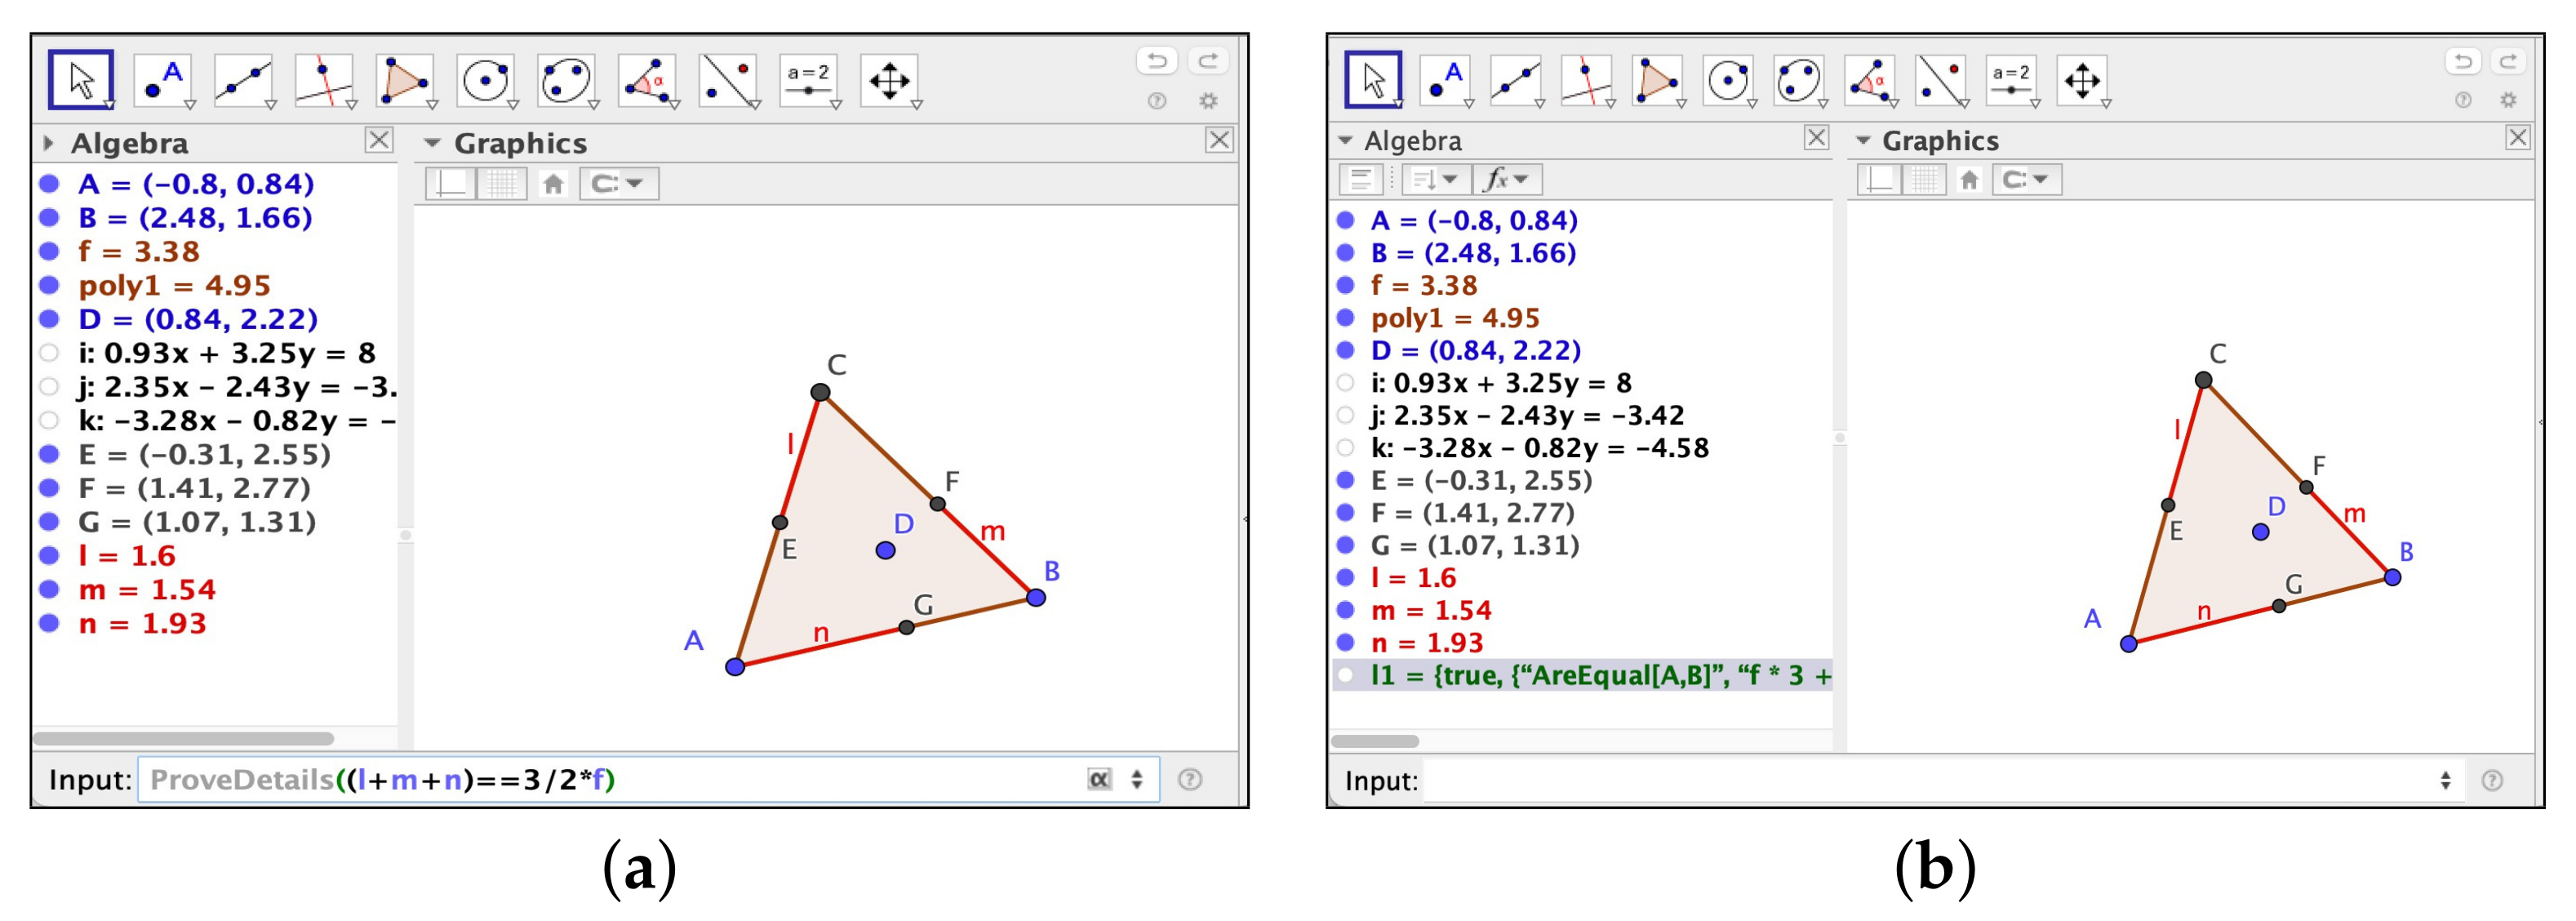The image size is (2576, 921).
Task: Hide point D by clicking its visibility circle
Action: pyautogui.click(x=48, y=321)
